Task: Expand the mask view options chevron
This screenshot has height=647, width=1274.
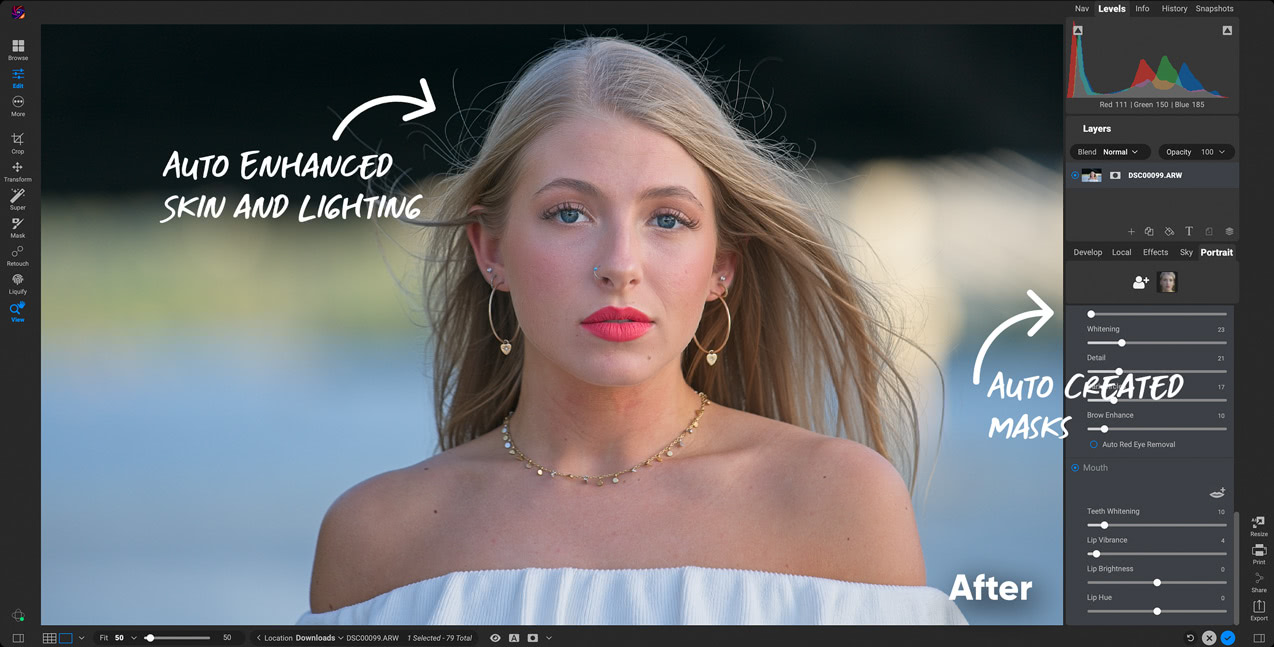Action: tap(549, 638)
